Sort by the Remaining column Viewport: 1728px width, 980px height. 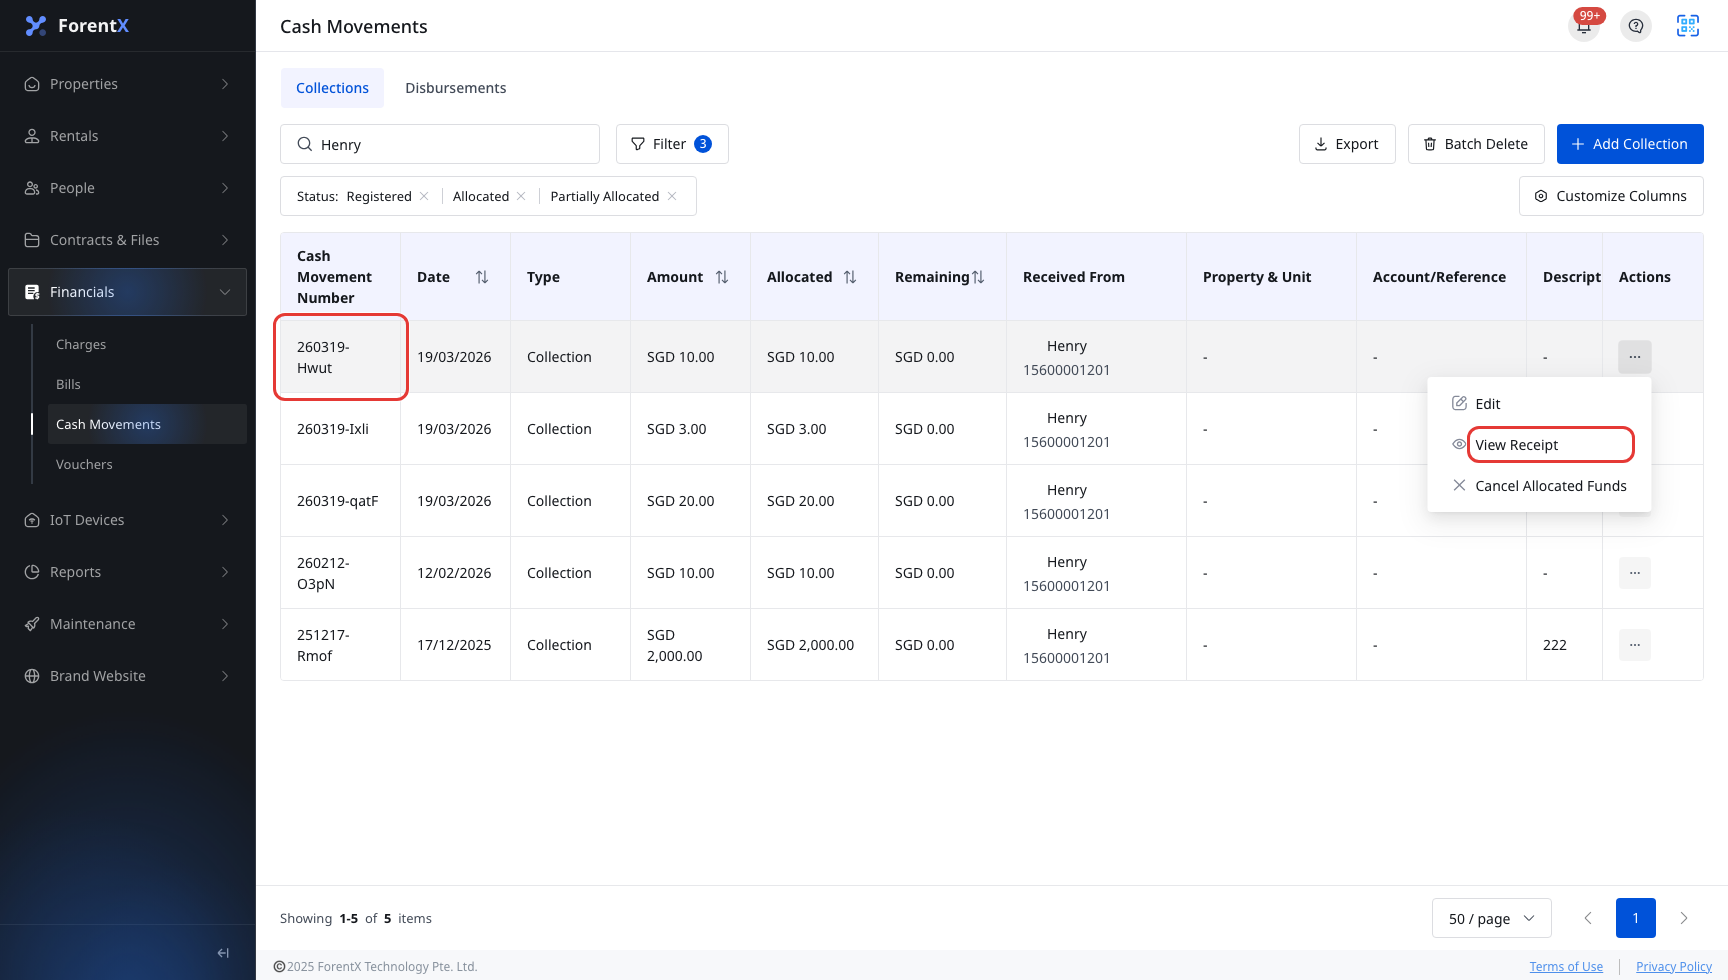[x=978, y=277]
